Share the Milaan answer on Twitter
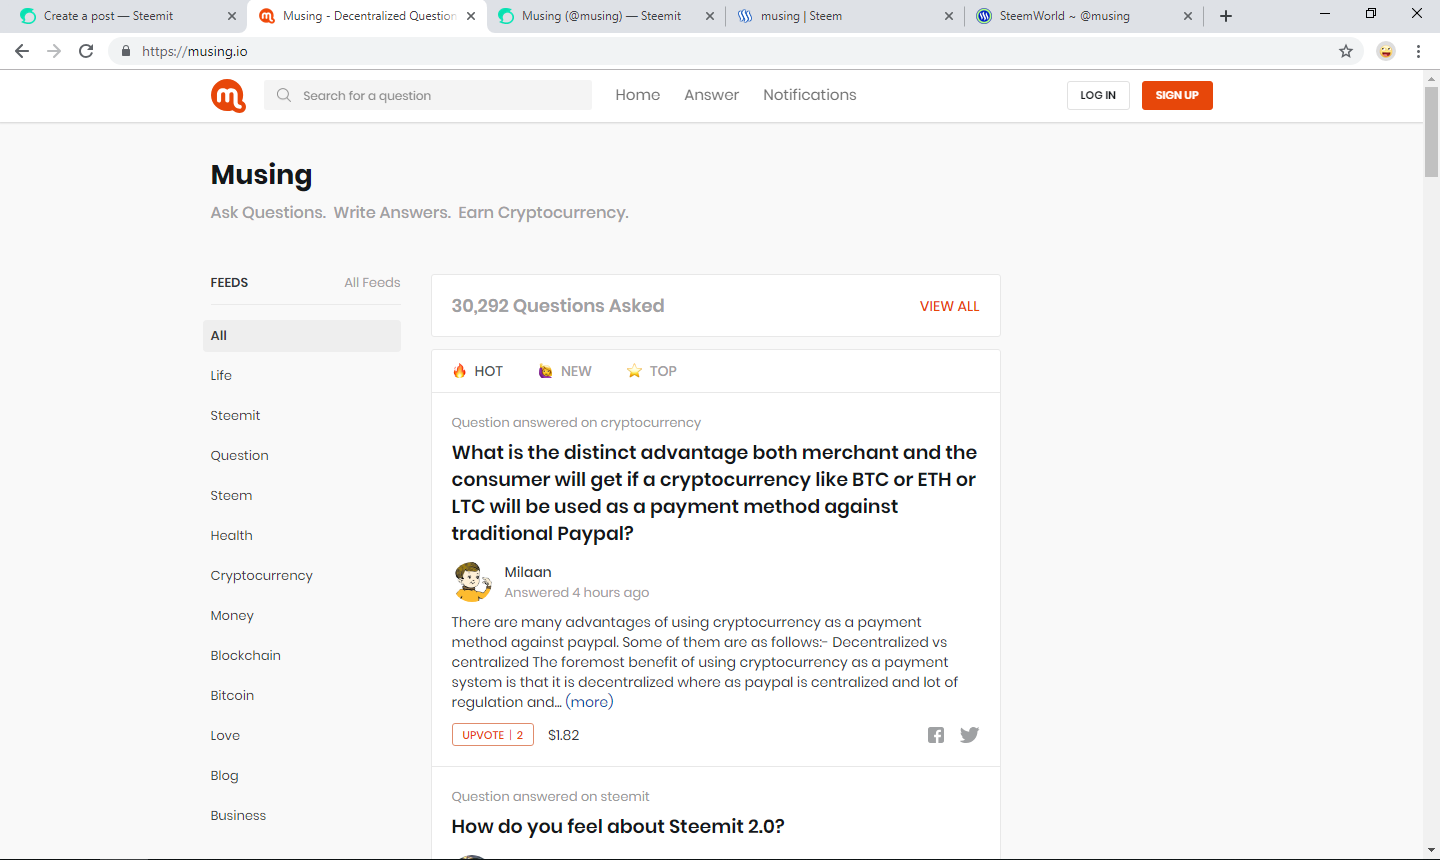The height and width of the screenshot is (860, 1440). [x=969, y=735]
